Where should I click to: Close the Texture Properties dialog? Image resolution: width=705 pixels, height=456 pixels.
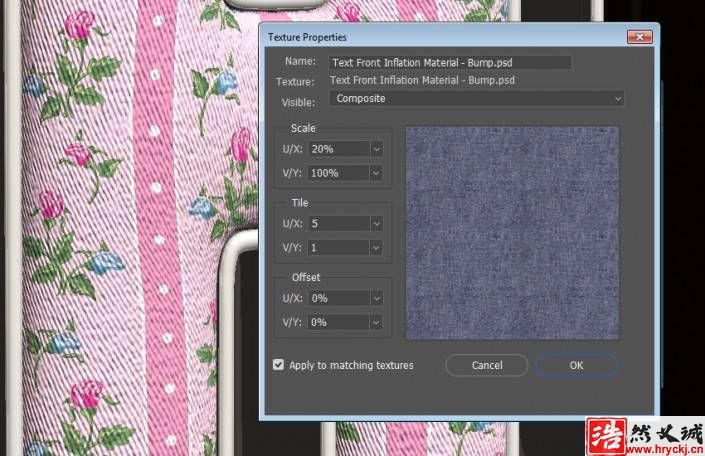click(639, 37)
